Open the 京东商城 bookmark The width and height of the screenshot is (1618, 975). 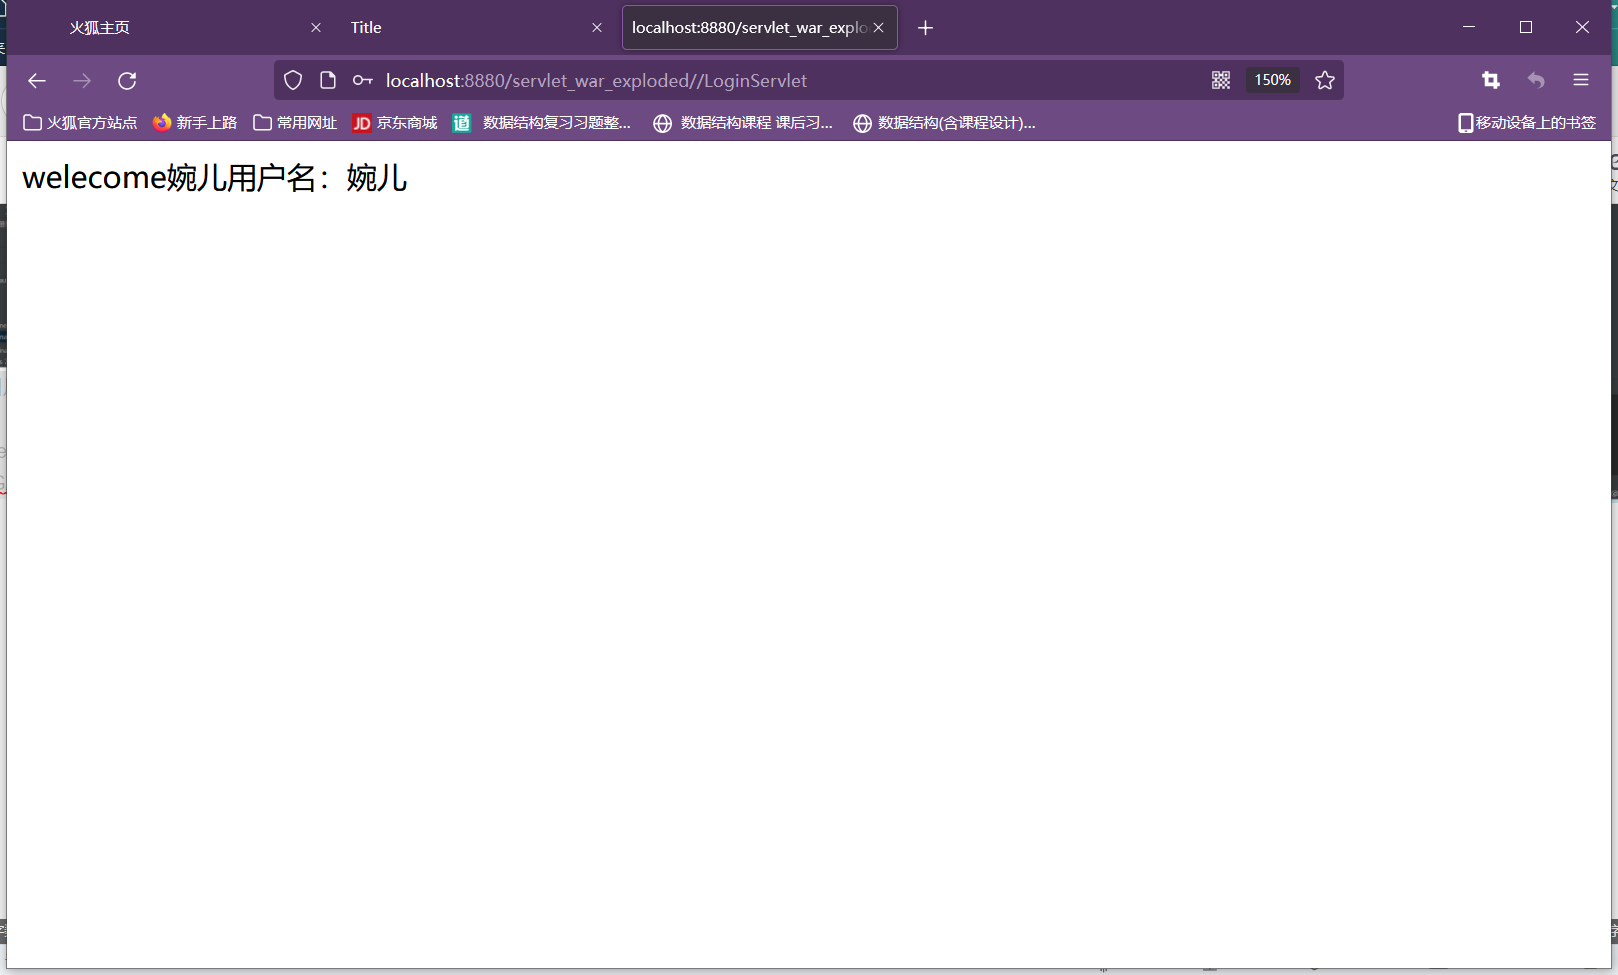(x=395, y=123)
